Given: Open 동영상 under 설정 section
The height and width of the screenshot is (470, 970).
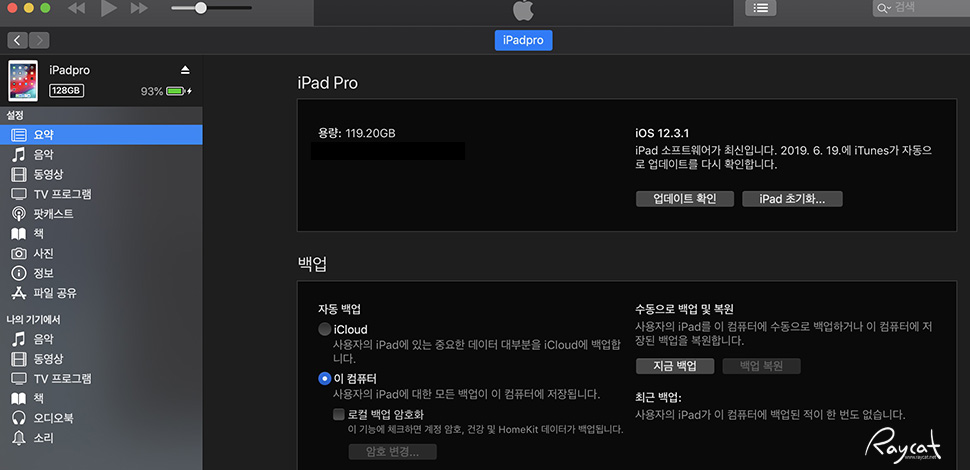Looking at the screenshot, I should point(101,174).
